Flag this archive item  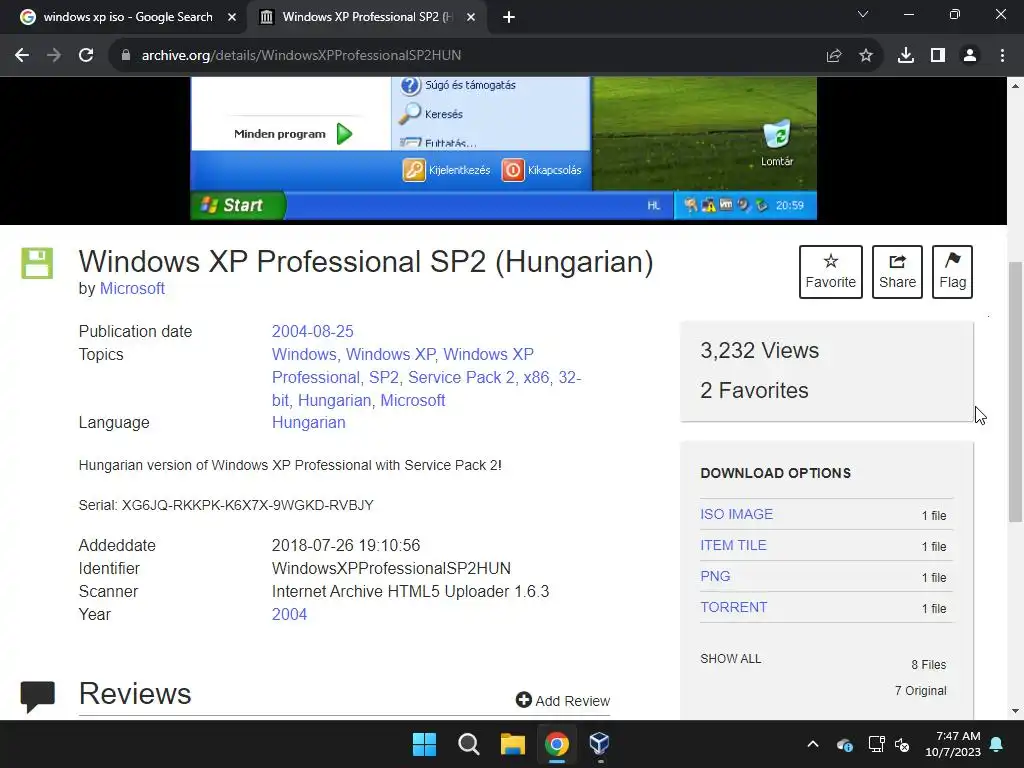(x=952, y=272)
